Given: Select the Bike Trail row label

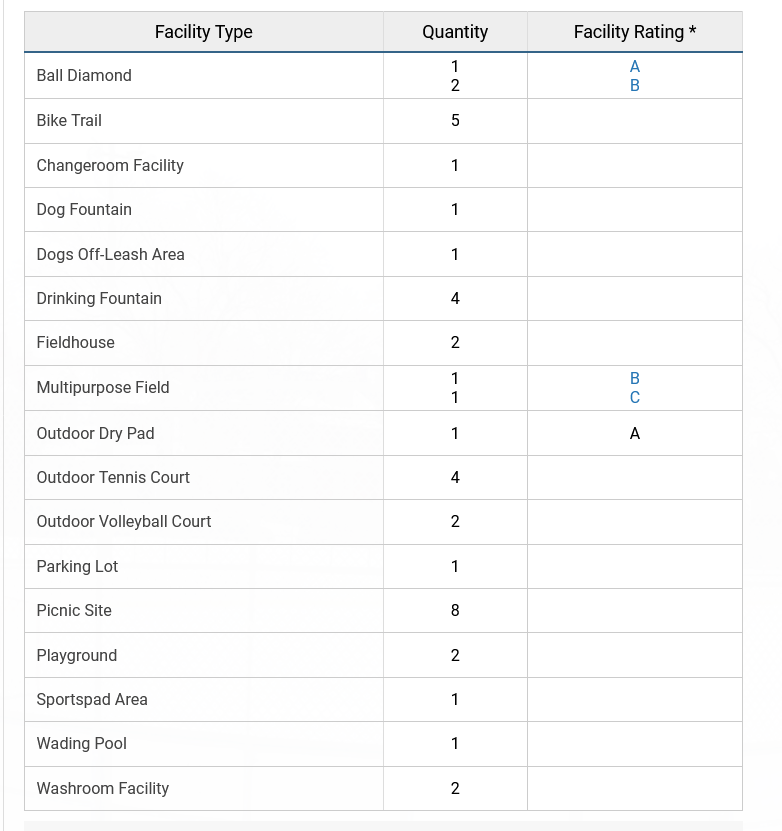Looking at the screenshot, I should tap(69, 120).
